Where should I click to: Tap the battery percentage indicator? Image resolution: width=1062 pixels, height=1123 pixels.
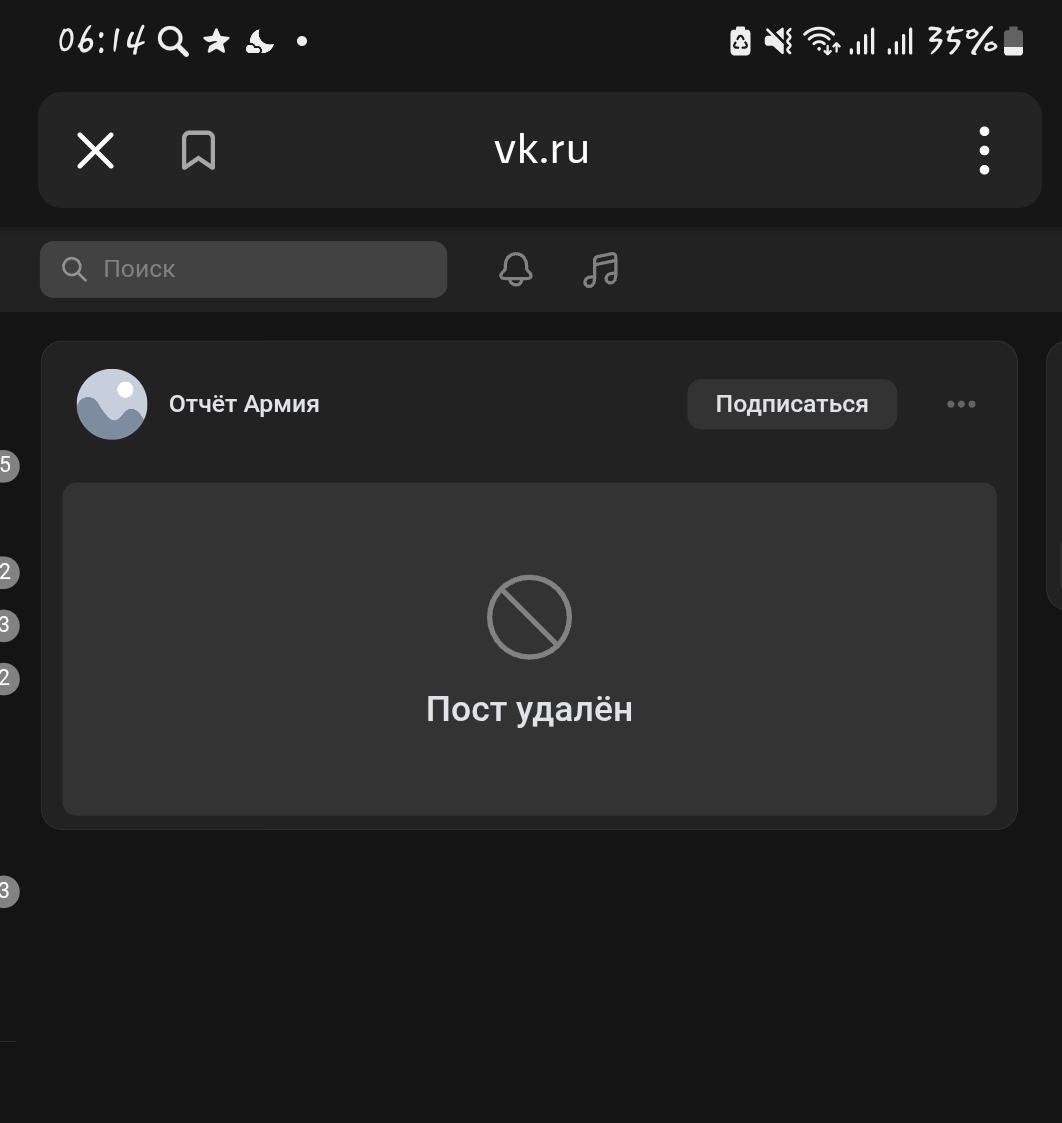[x=962, y=41]
